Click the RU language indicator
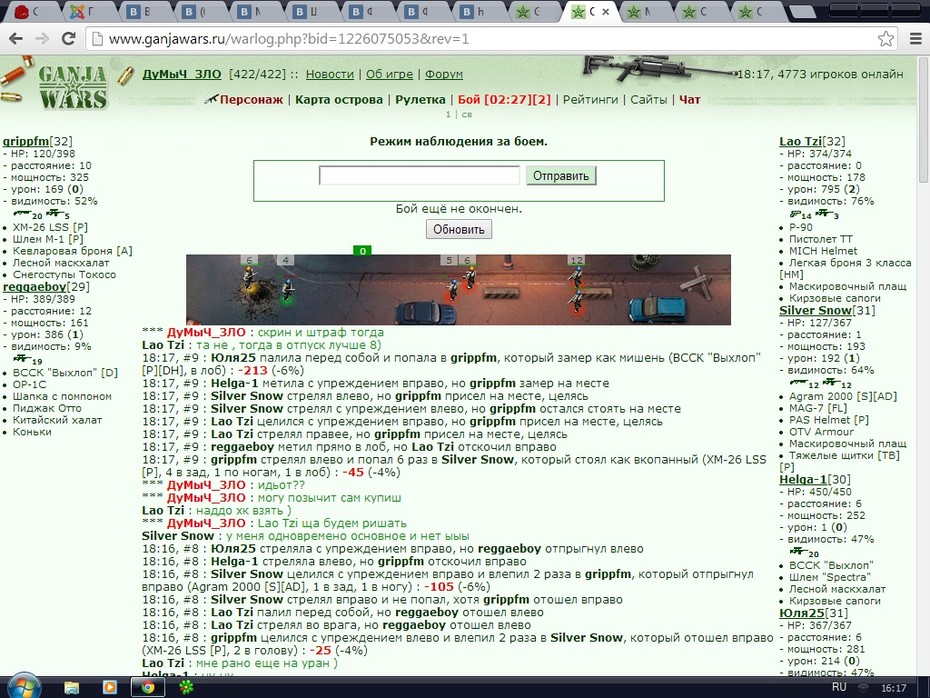Viewport: 930px width, 698px height. coord(839,687)
